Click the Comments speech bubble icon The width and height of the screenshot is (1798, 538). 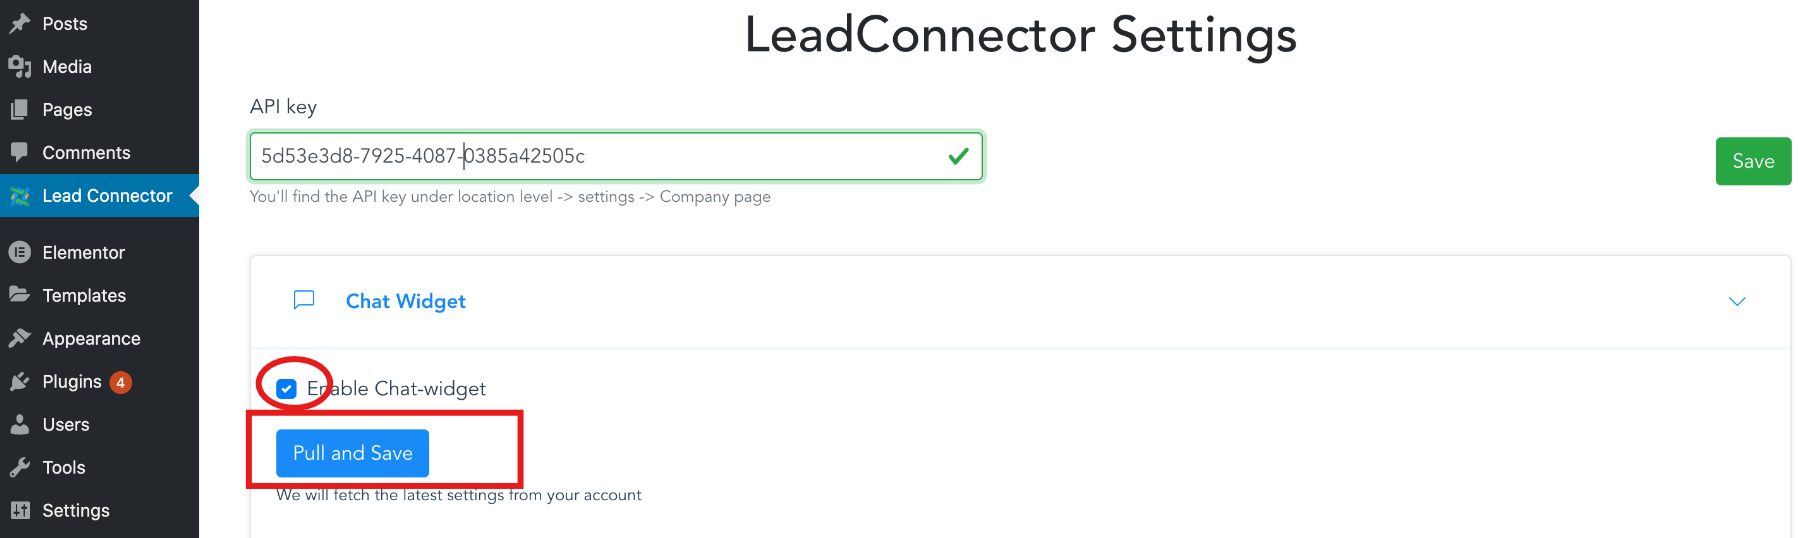(x=20, y=153)
